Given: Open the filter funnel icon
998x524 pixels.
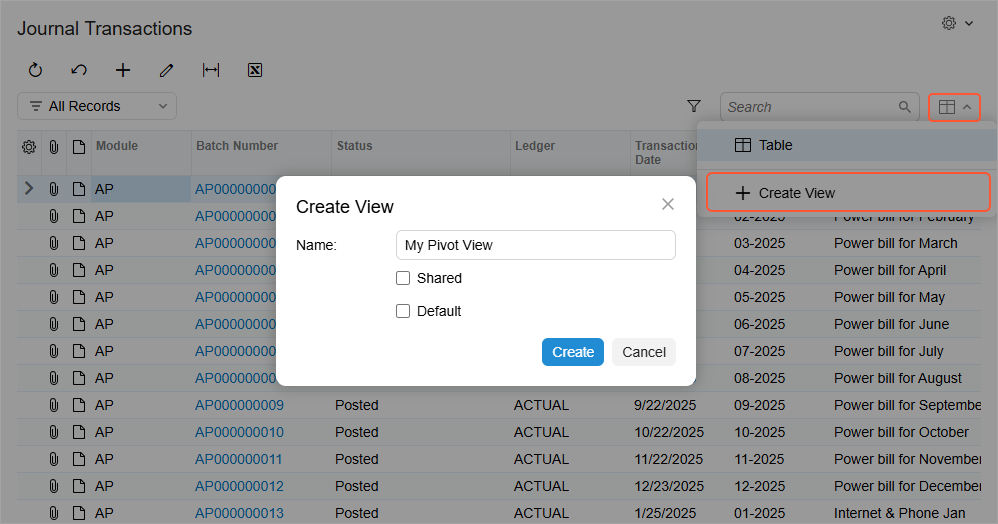Looking at the screenshot, I should (694, 106).
